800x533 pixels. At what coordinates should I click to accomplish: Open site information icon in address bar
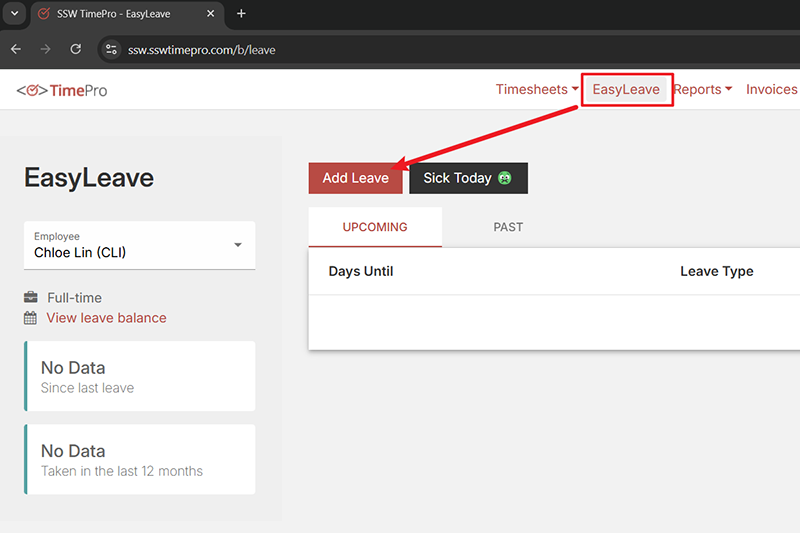111,49
